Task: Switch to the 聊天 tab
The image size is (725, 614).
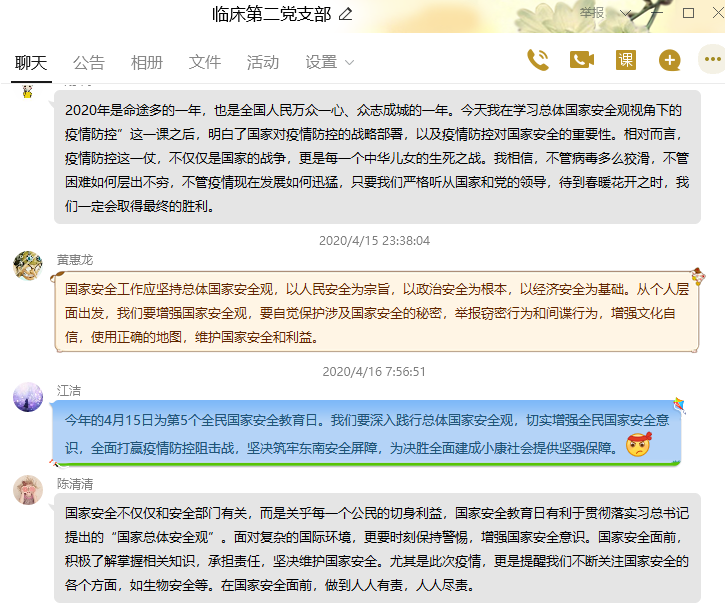Action: [x=31, y=62]
